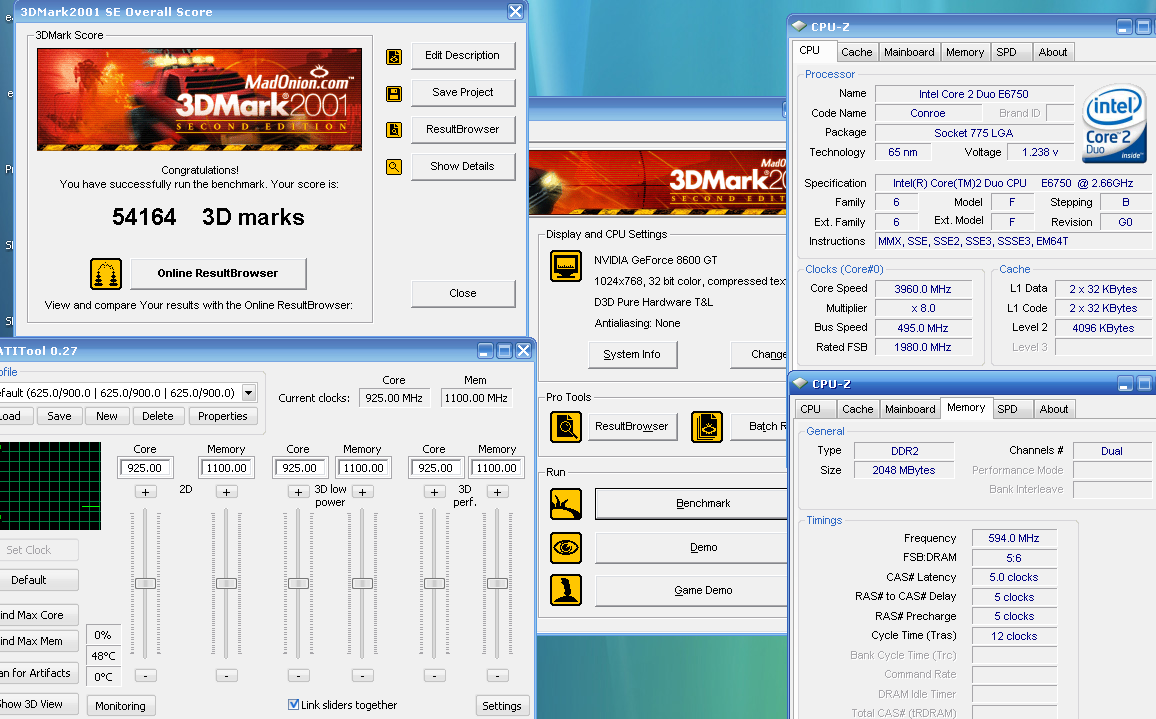
Task: Click Show Details button
Action: (x=462, y=166)
